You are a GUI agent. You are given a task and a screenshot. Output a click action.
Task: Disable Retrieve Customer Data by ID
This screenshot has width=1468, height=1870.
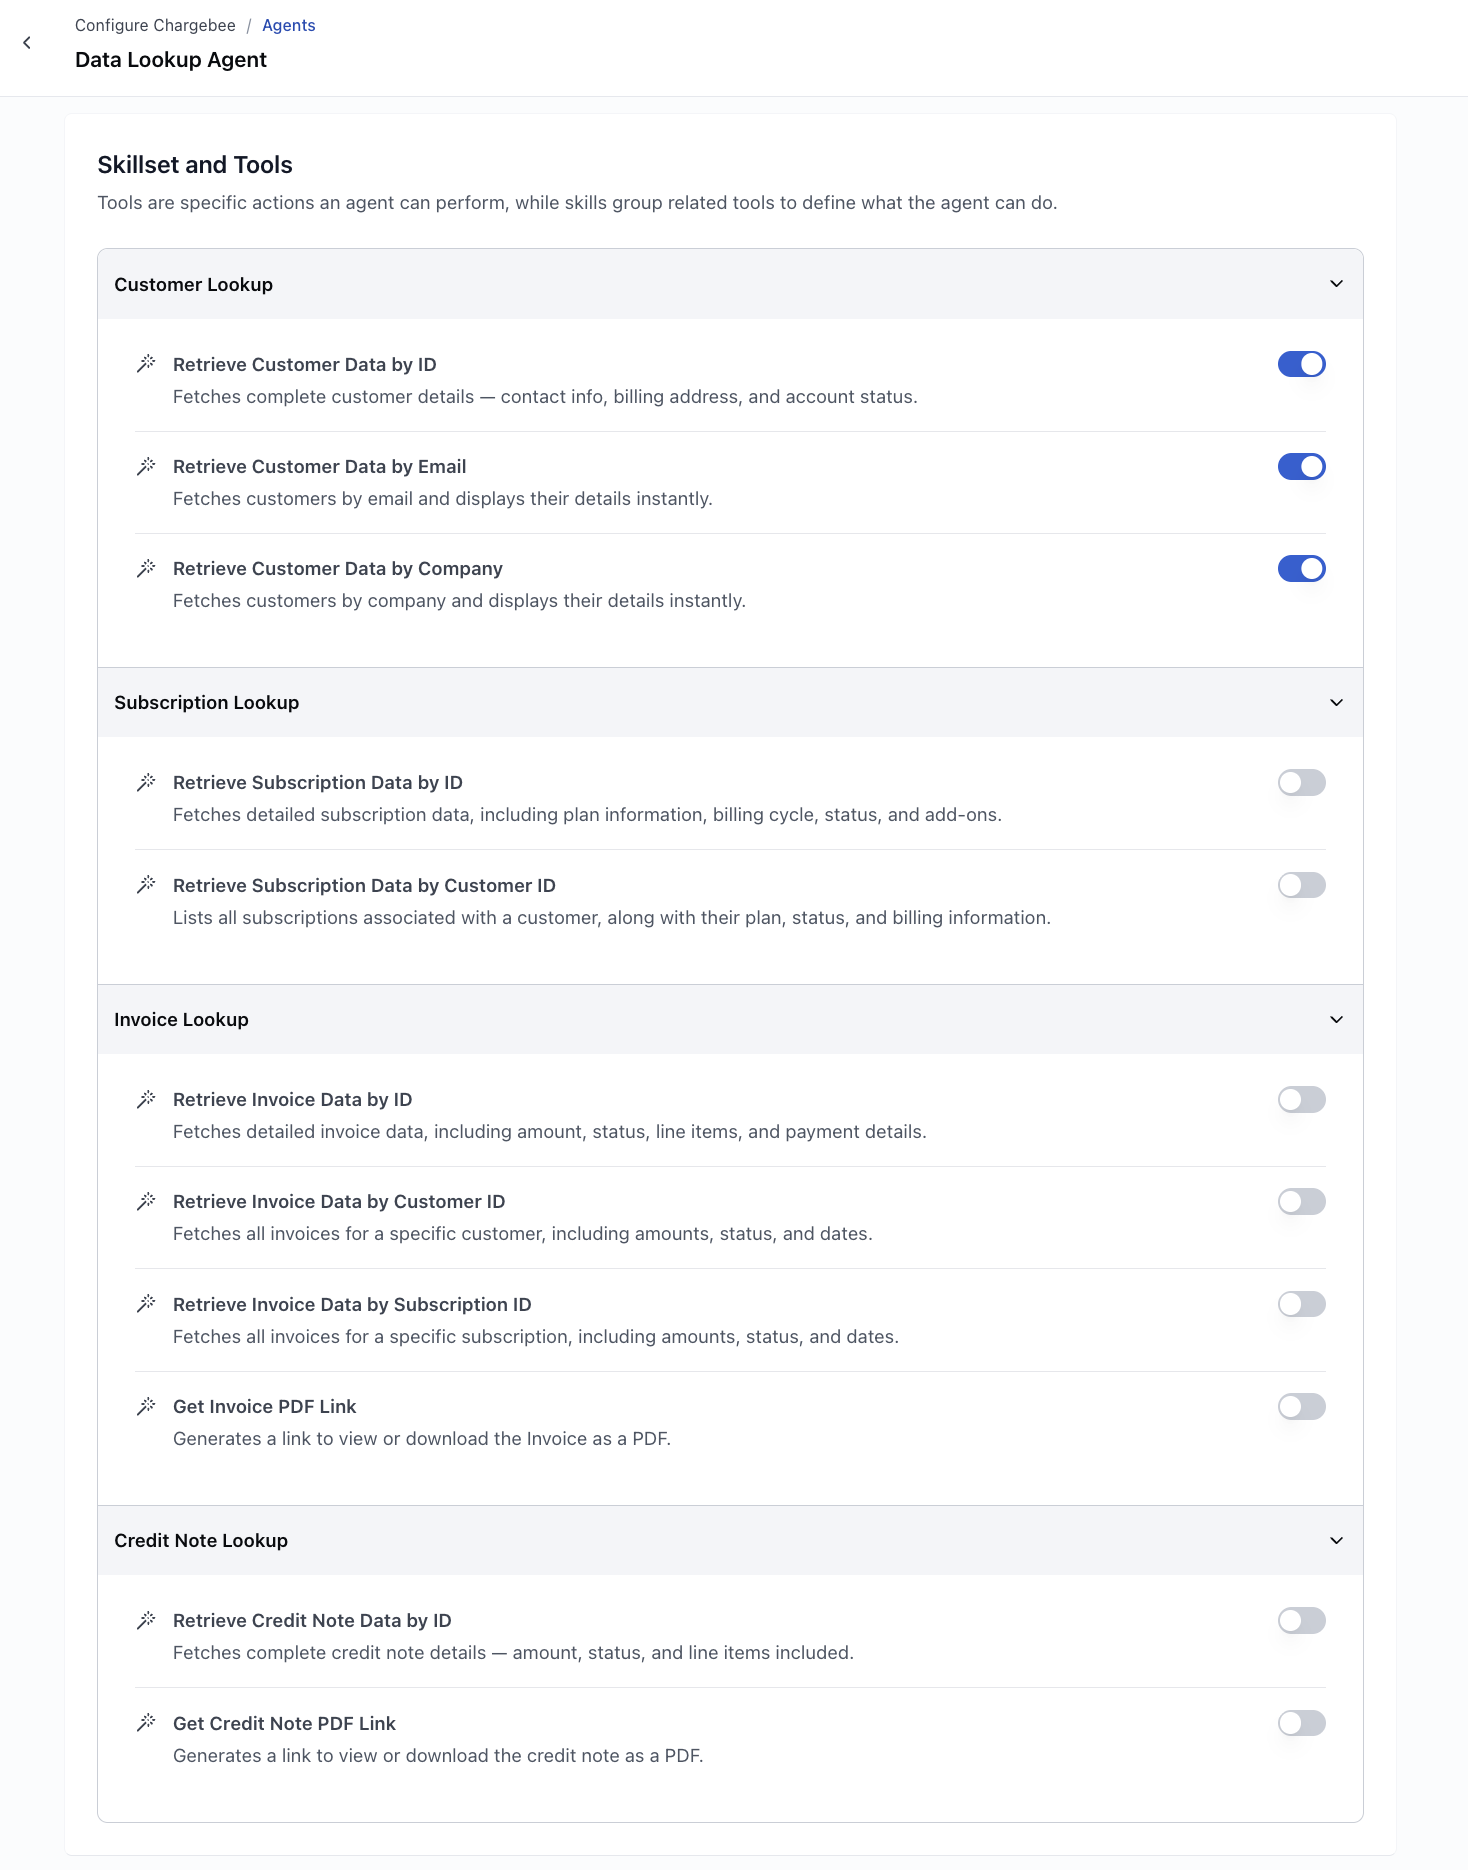(x=1300, y=363)
